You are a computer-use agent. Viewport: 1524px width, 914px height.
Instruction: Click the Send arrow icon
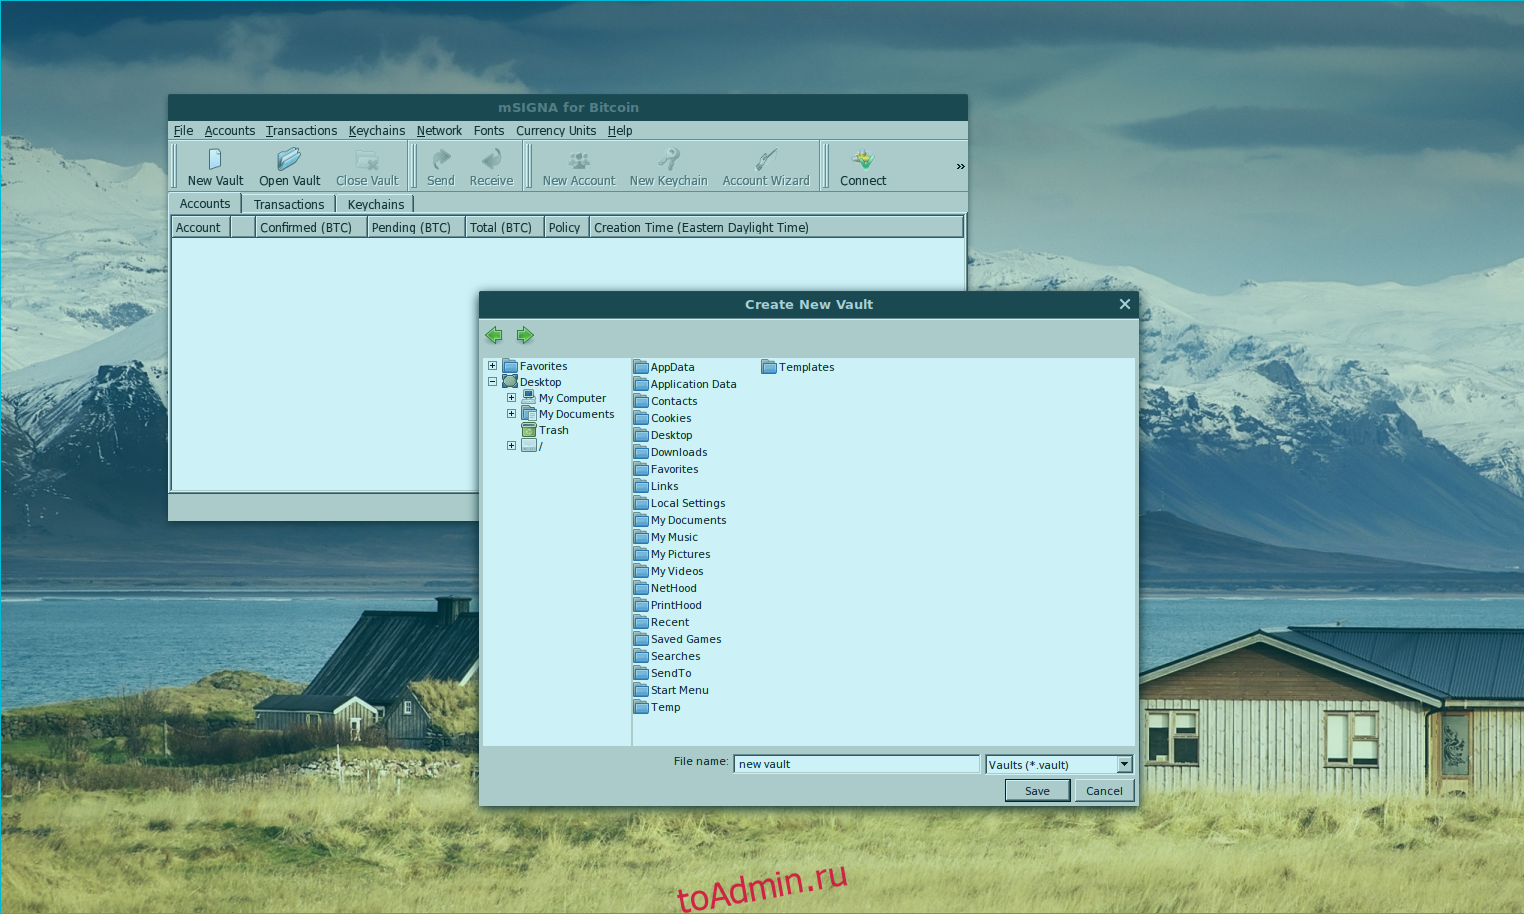440,159
